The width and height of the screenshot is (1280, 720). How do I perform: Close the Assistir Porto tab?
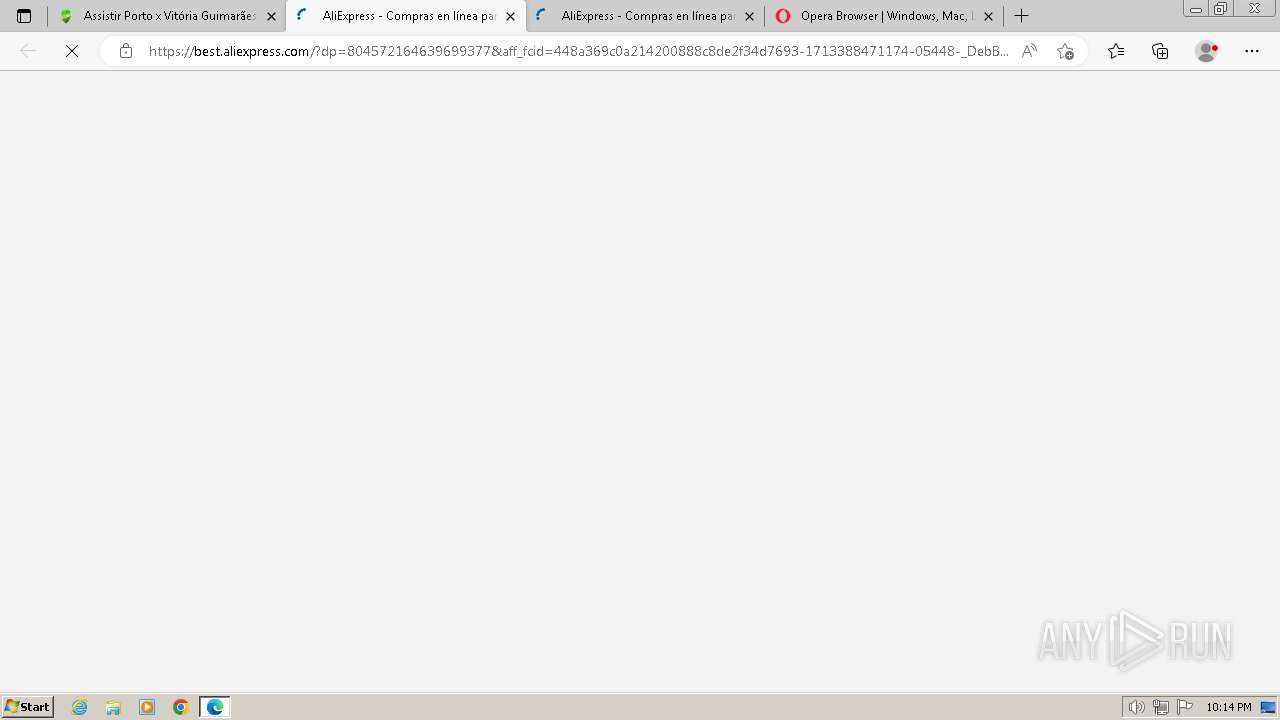tap(271, 16)
